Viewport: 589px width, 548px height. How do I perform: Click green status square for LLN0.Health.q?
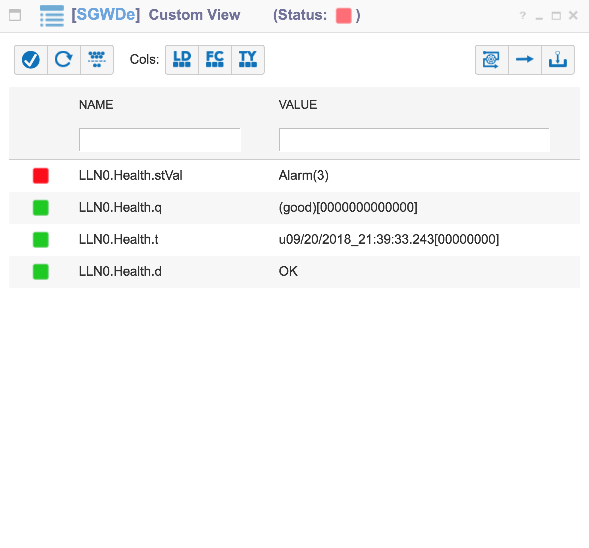click(x=41, y=208)
